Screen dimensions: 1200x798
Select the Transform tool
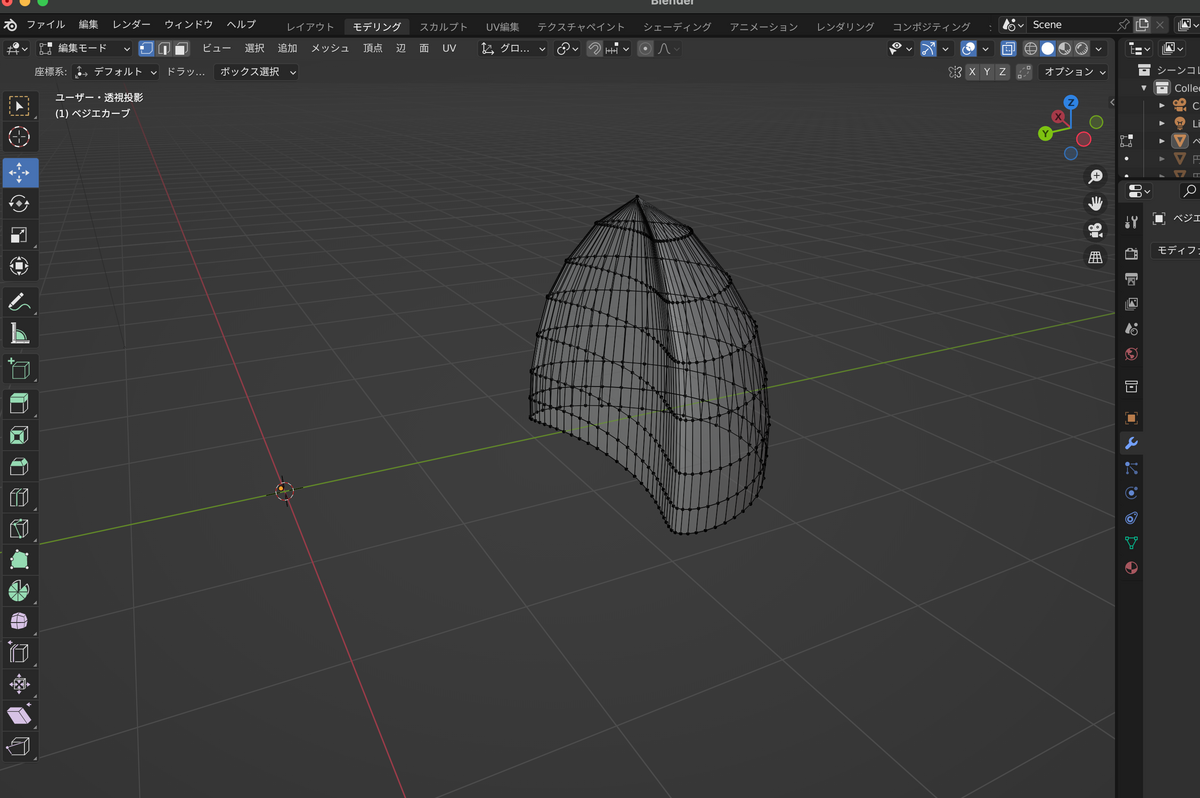tap(19, 266)
